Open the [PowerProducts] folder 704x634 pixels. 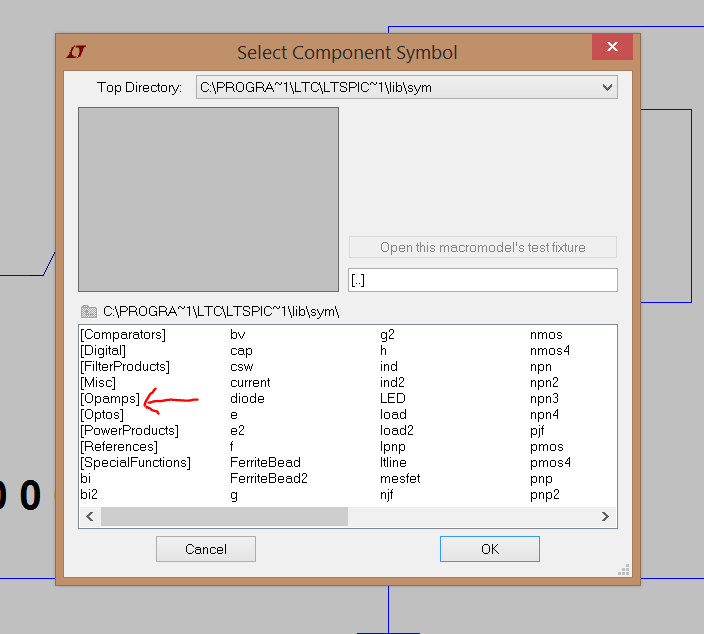click(x=129, y=431)
